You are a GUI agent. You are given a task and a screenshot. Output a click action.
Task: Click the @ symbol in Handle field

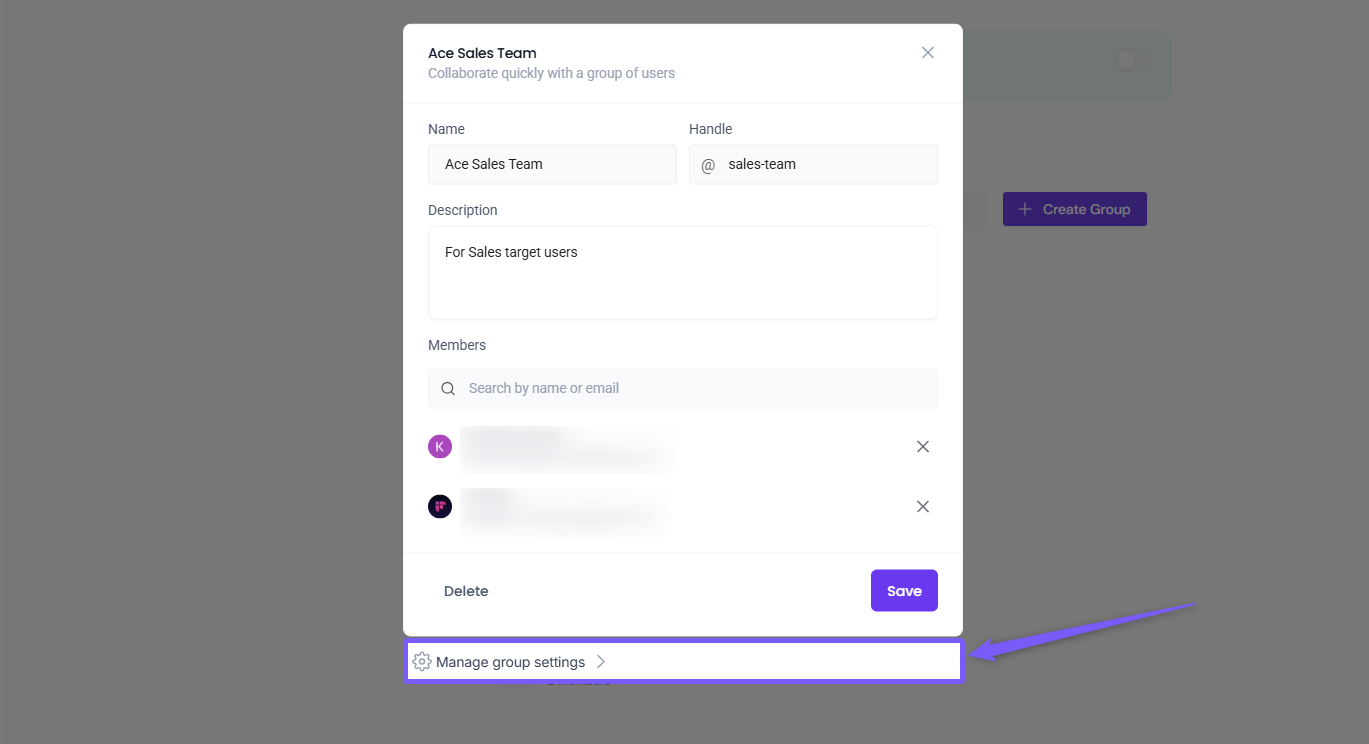pyautogui.click(x=708, y=165)
